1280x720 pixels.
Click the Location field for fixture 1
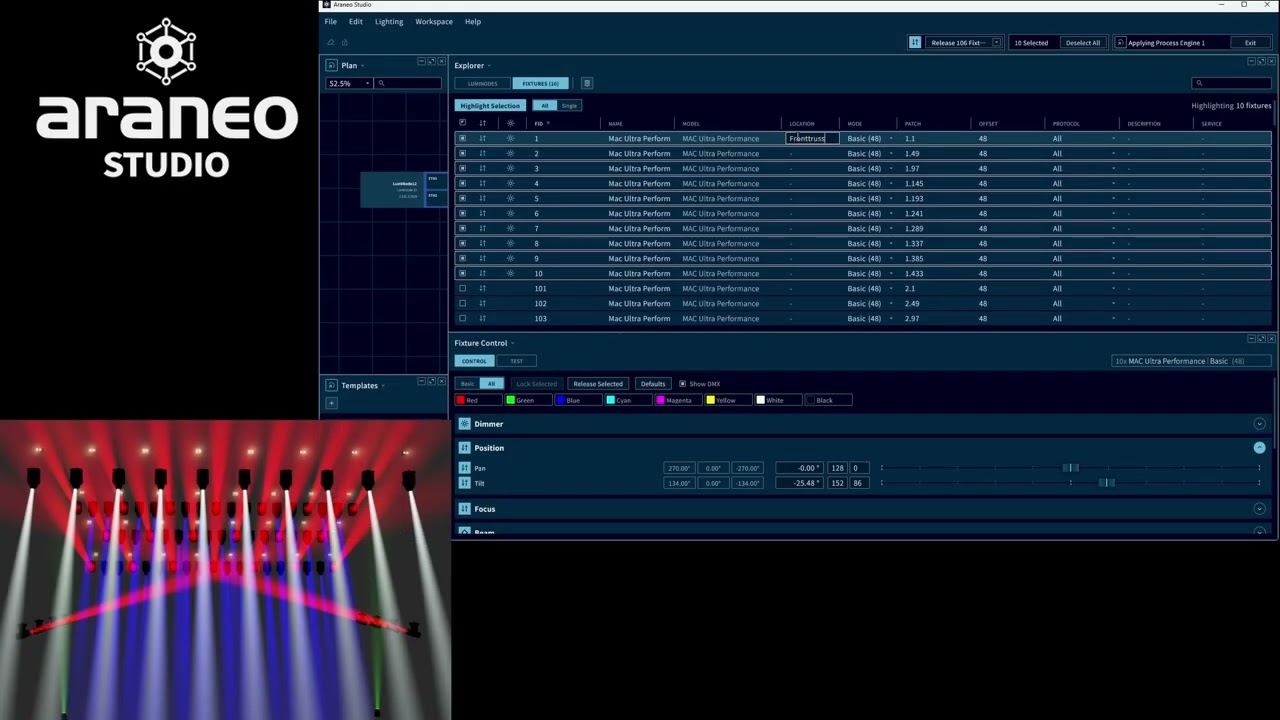tap(812, 139)
